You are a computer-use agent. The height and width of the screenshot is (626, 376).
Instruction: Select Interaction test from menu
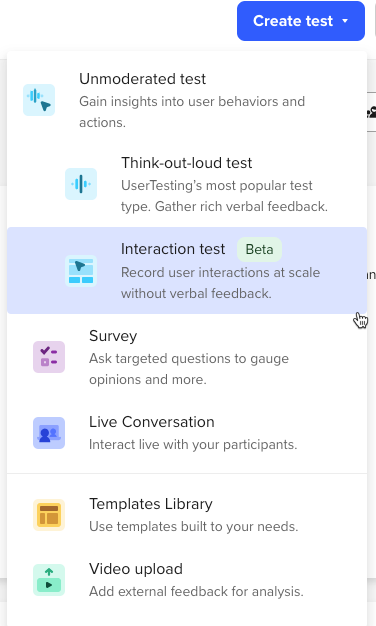click(x=187, y=271)
